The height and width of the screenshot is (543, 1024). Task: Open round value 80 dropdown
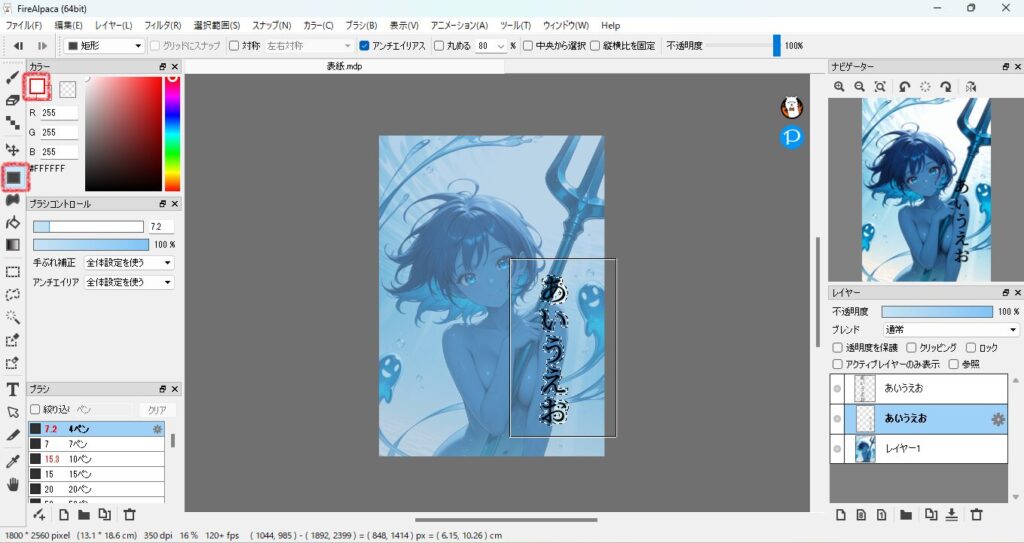click(501, 46)
